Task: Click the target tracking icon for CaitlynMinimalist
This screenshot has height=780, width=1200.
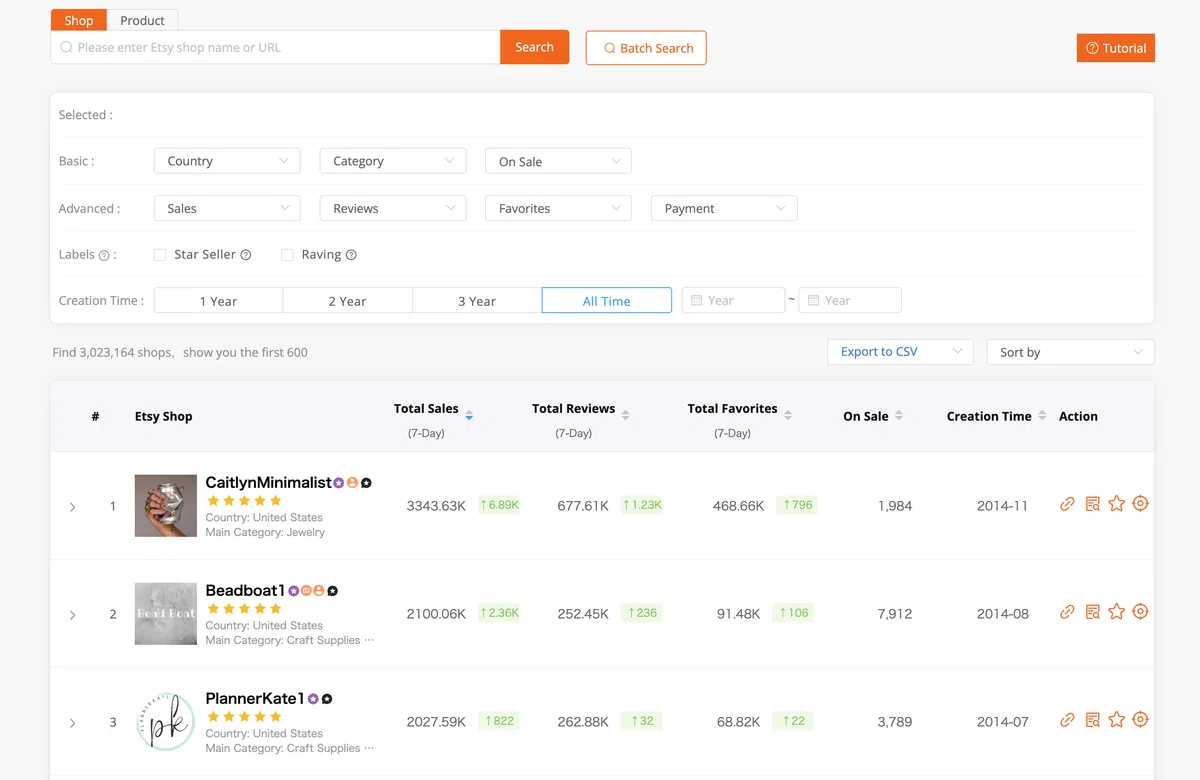Action: click(x=1140, y=504)
